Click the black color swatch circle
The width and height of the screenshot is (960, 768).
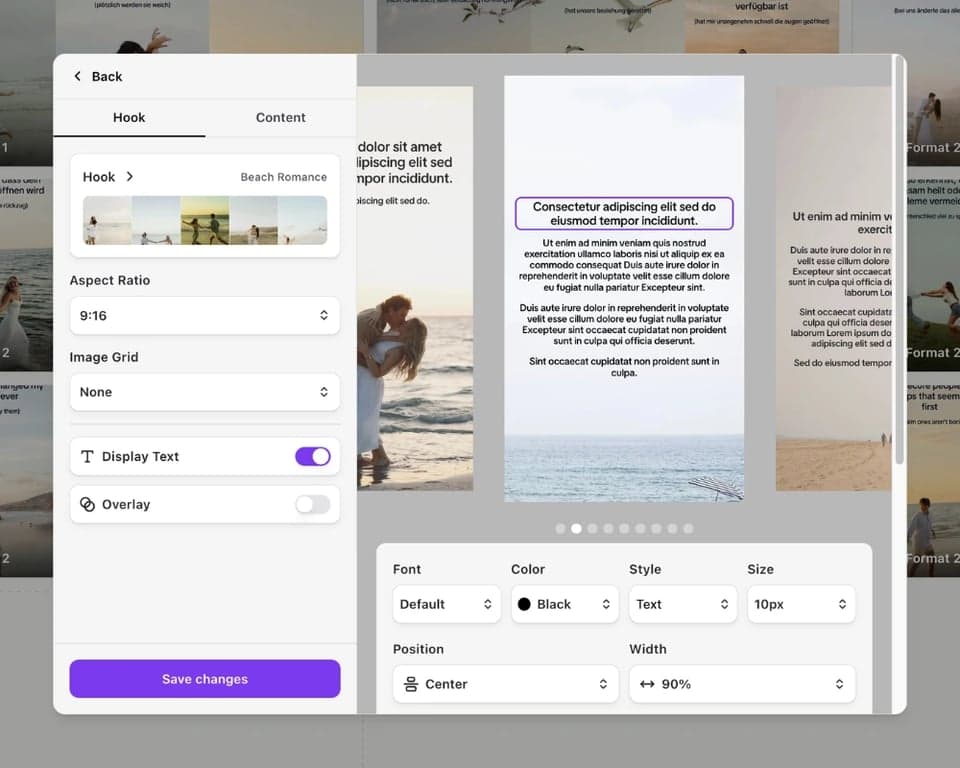524,604
